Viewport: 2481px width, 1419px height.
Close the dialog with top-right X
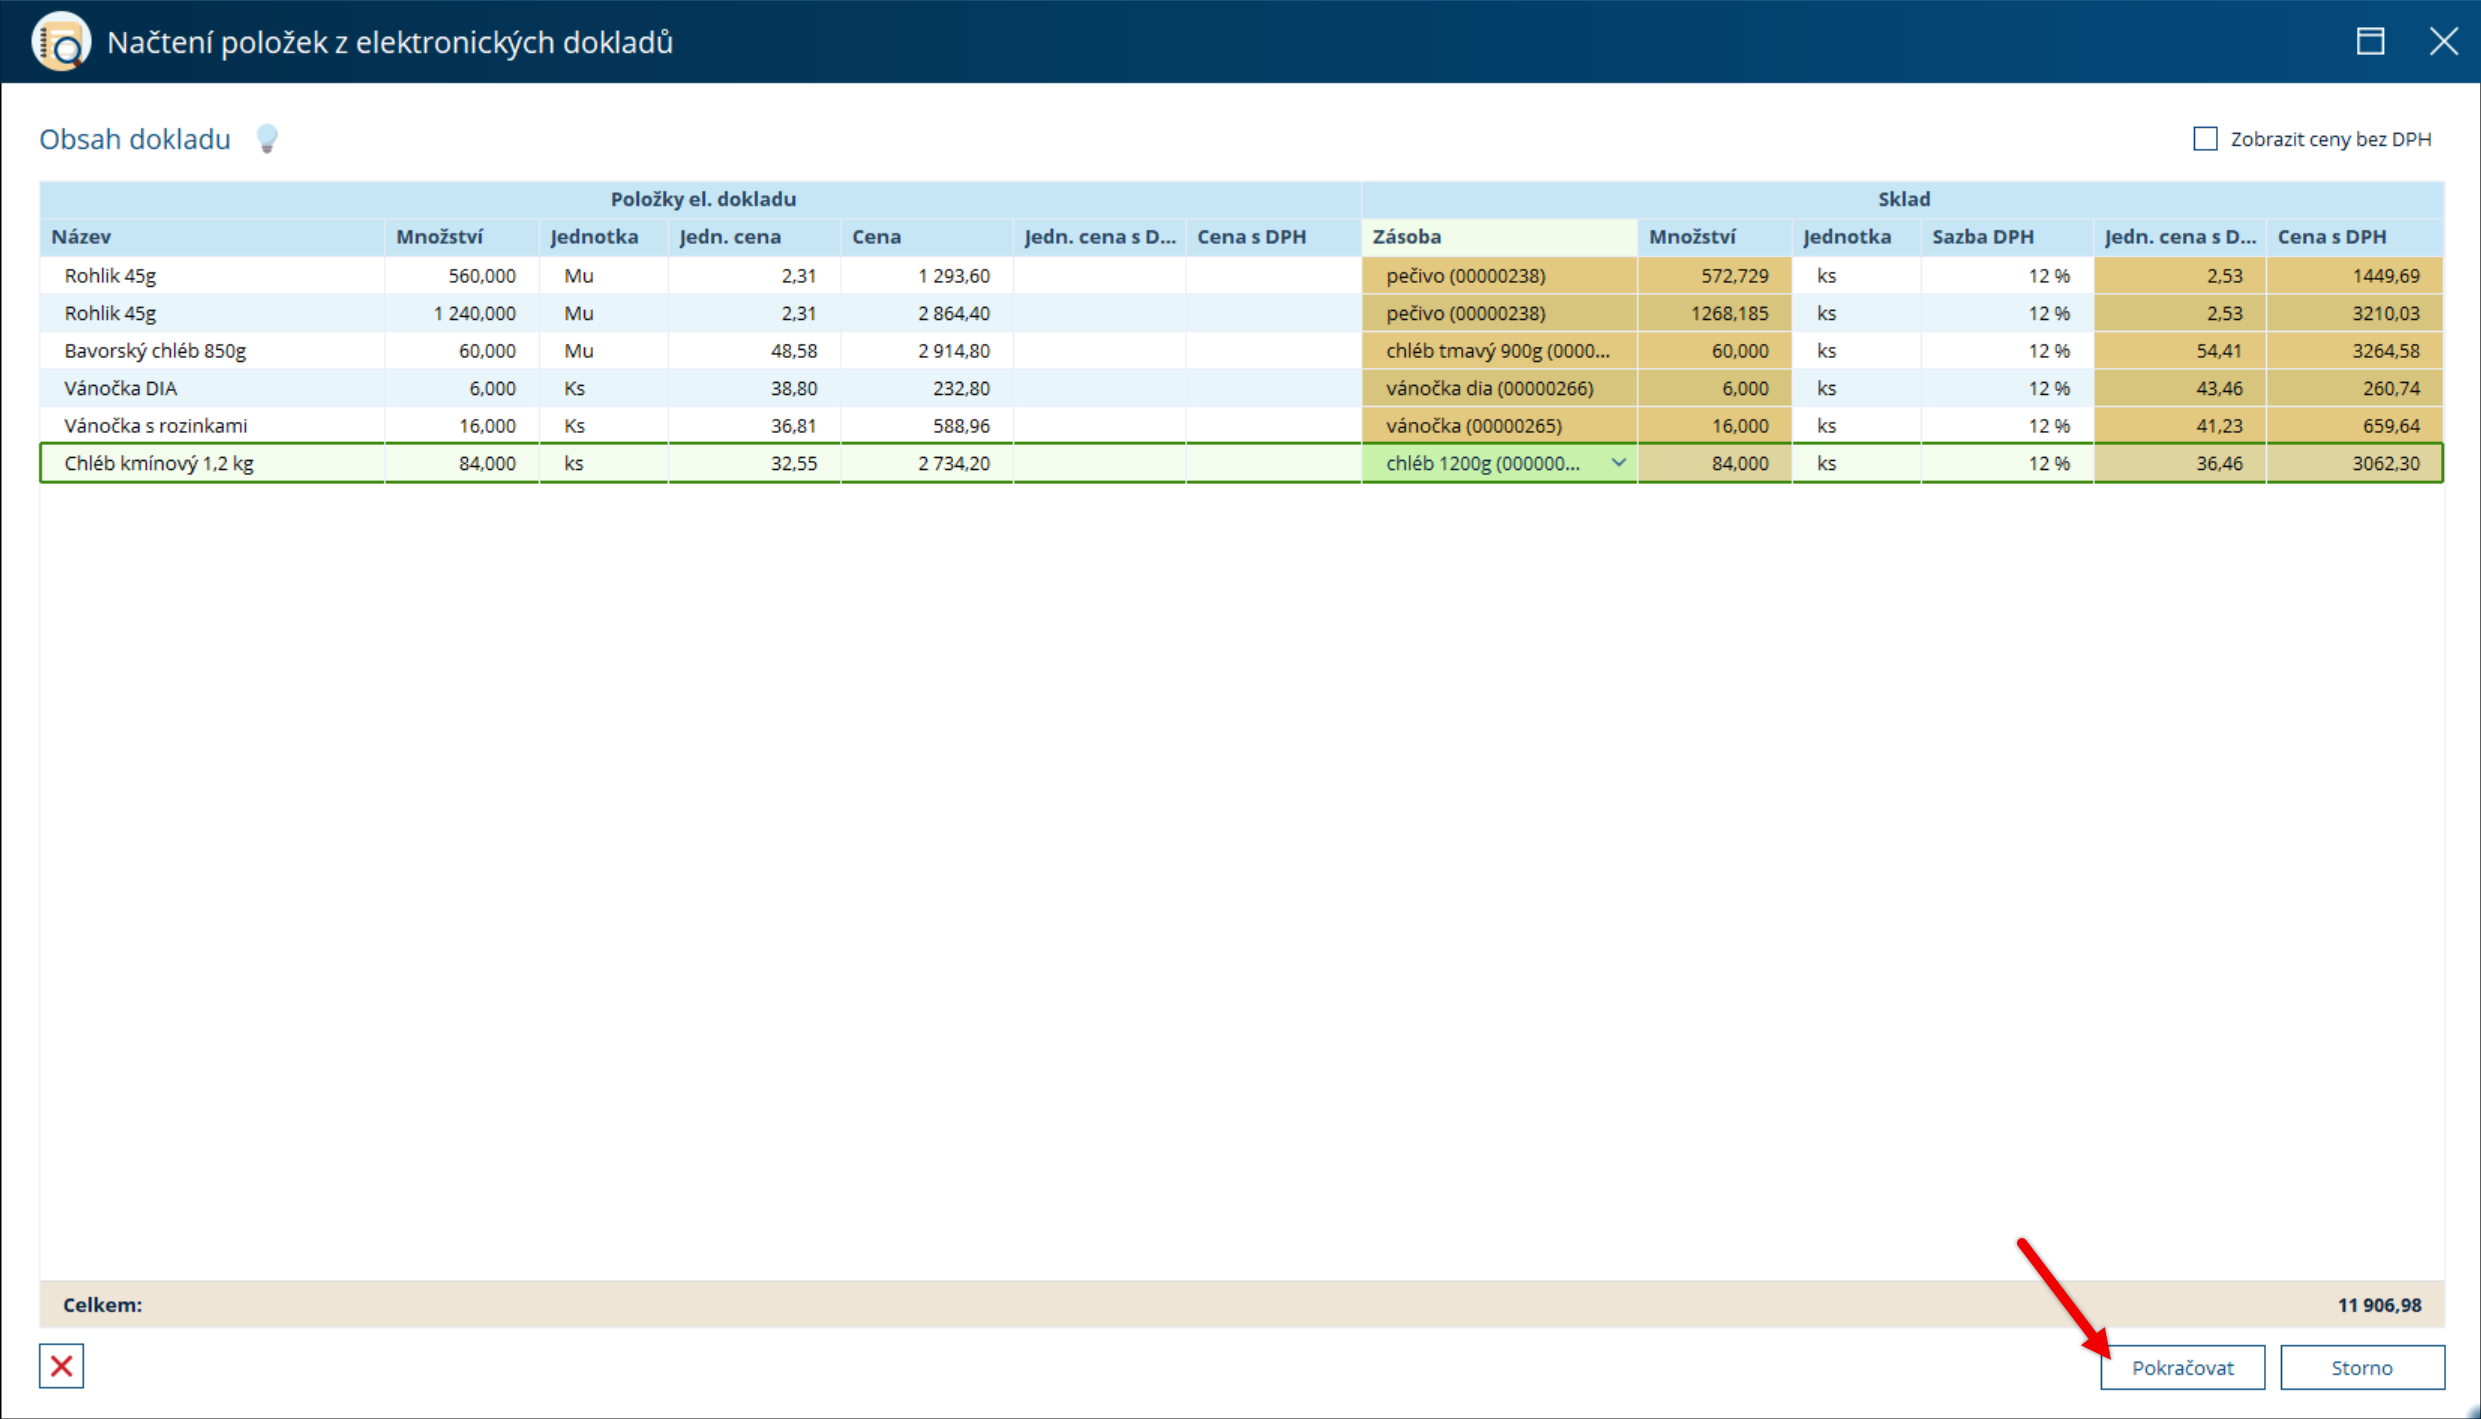click(x=2443, y=42)
